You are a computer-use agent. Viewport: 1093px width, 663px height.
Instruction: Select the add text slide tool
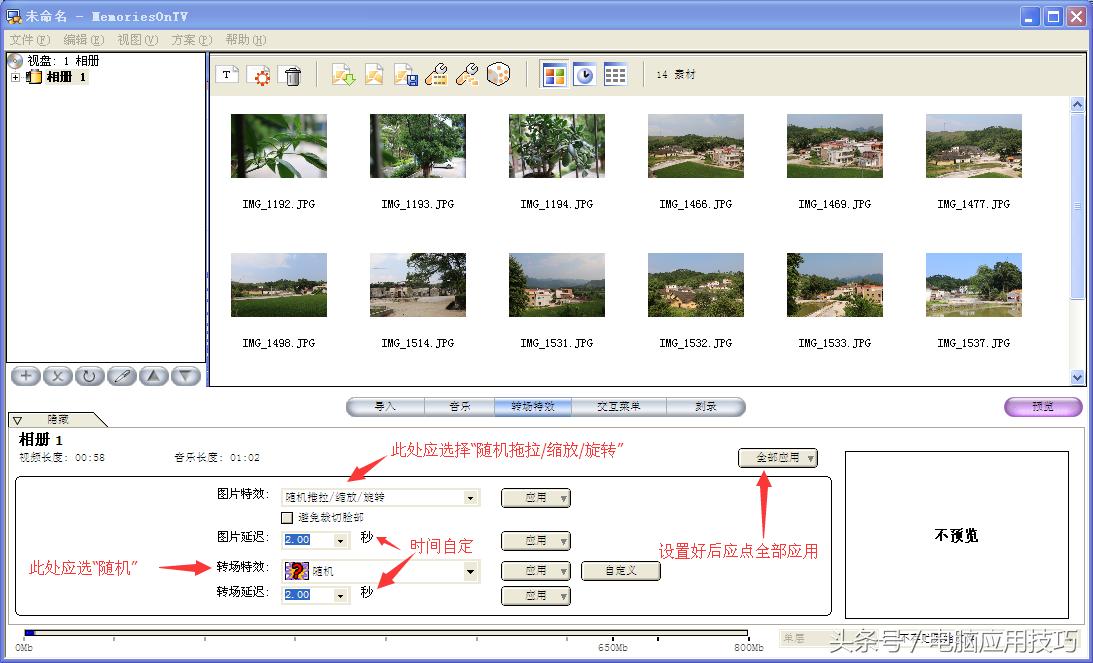point(228,74)
